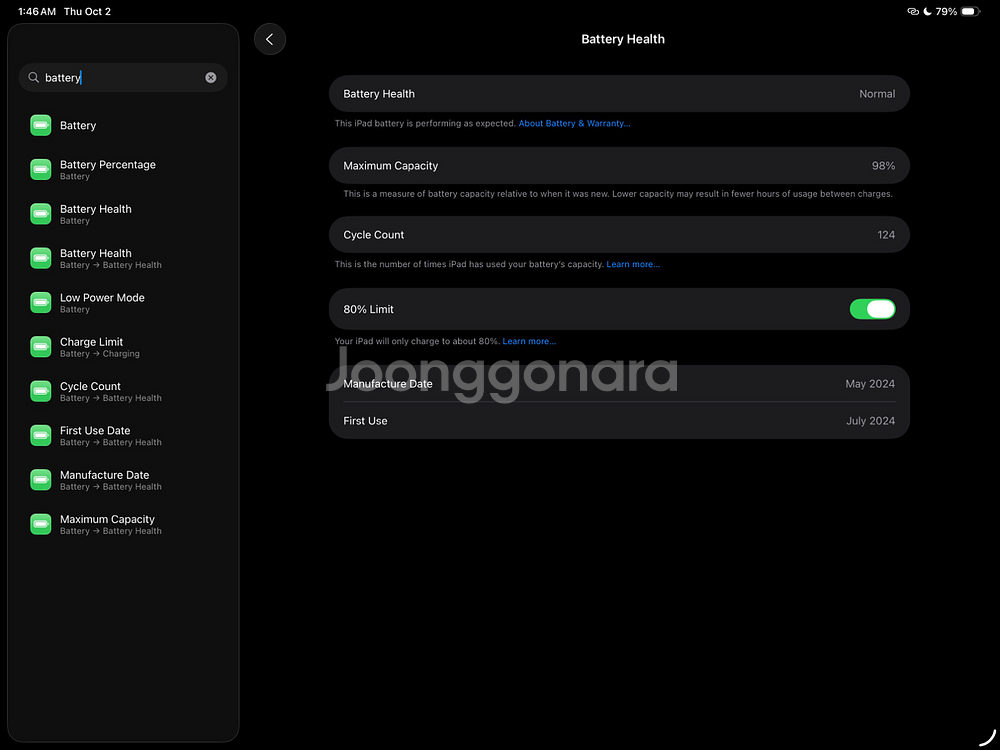Image resolution: width=1000 pixels, height=750 pixels.
Task: Tap the Low Power Mode icon
Action: 40,302
